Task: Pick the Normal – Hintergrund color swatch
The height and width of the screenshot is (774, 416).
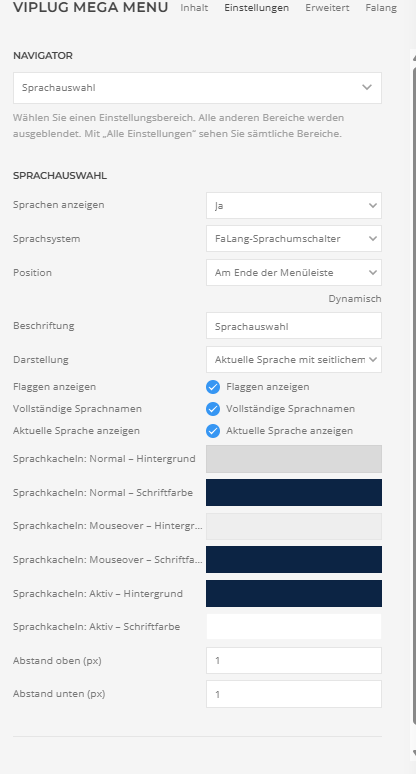Action: (x=294, y=459)
